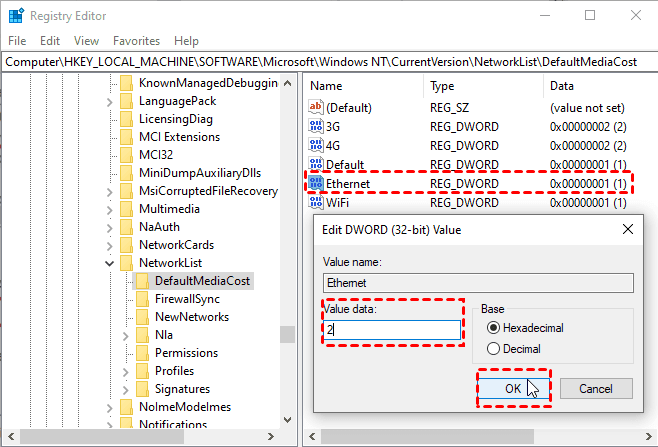658x447 pixels.
Task: Click the NetworkList folder icon
Action: pos(126,263)
